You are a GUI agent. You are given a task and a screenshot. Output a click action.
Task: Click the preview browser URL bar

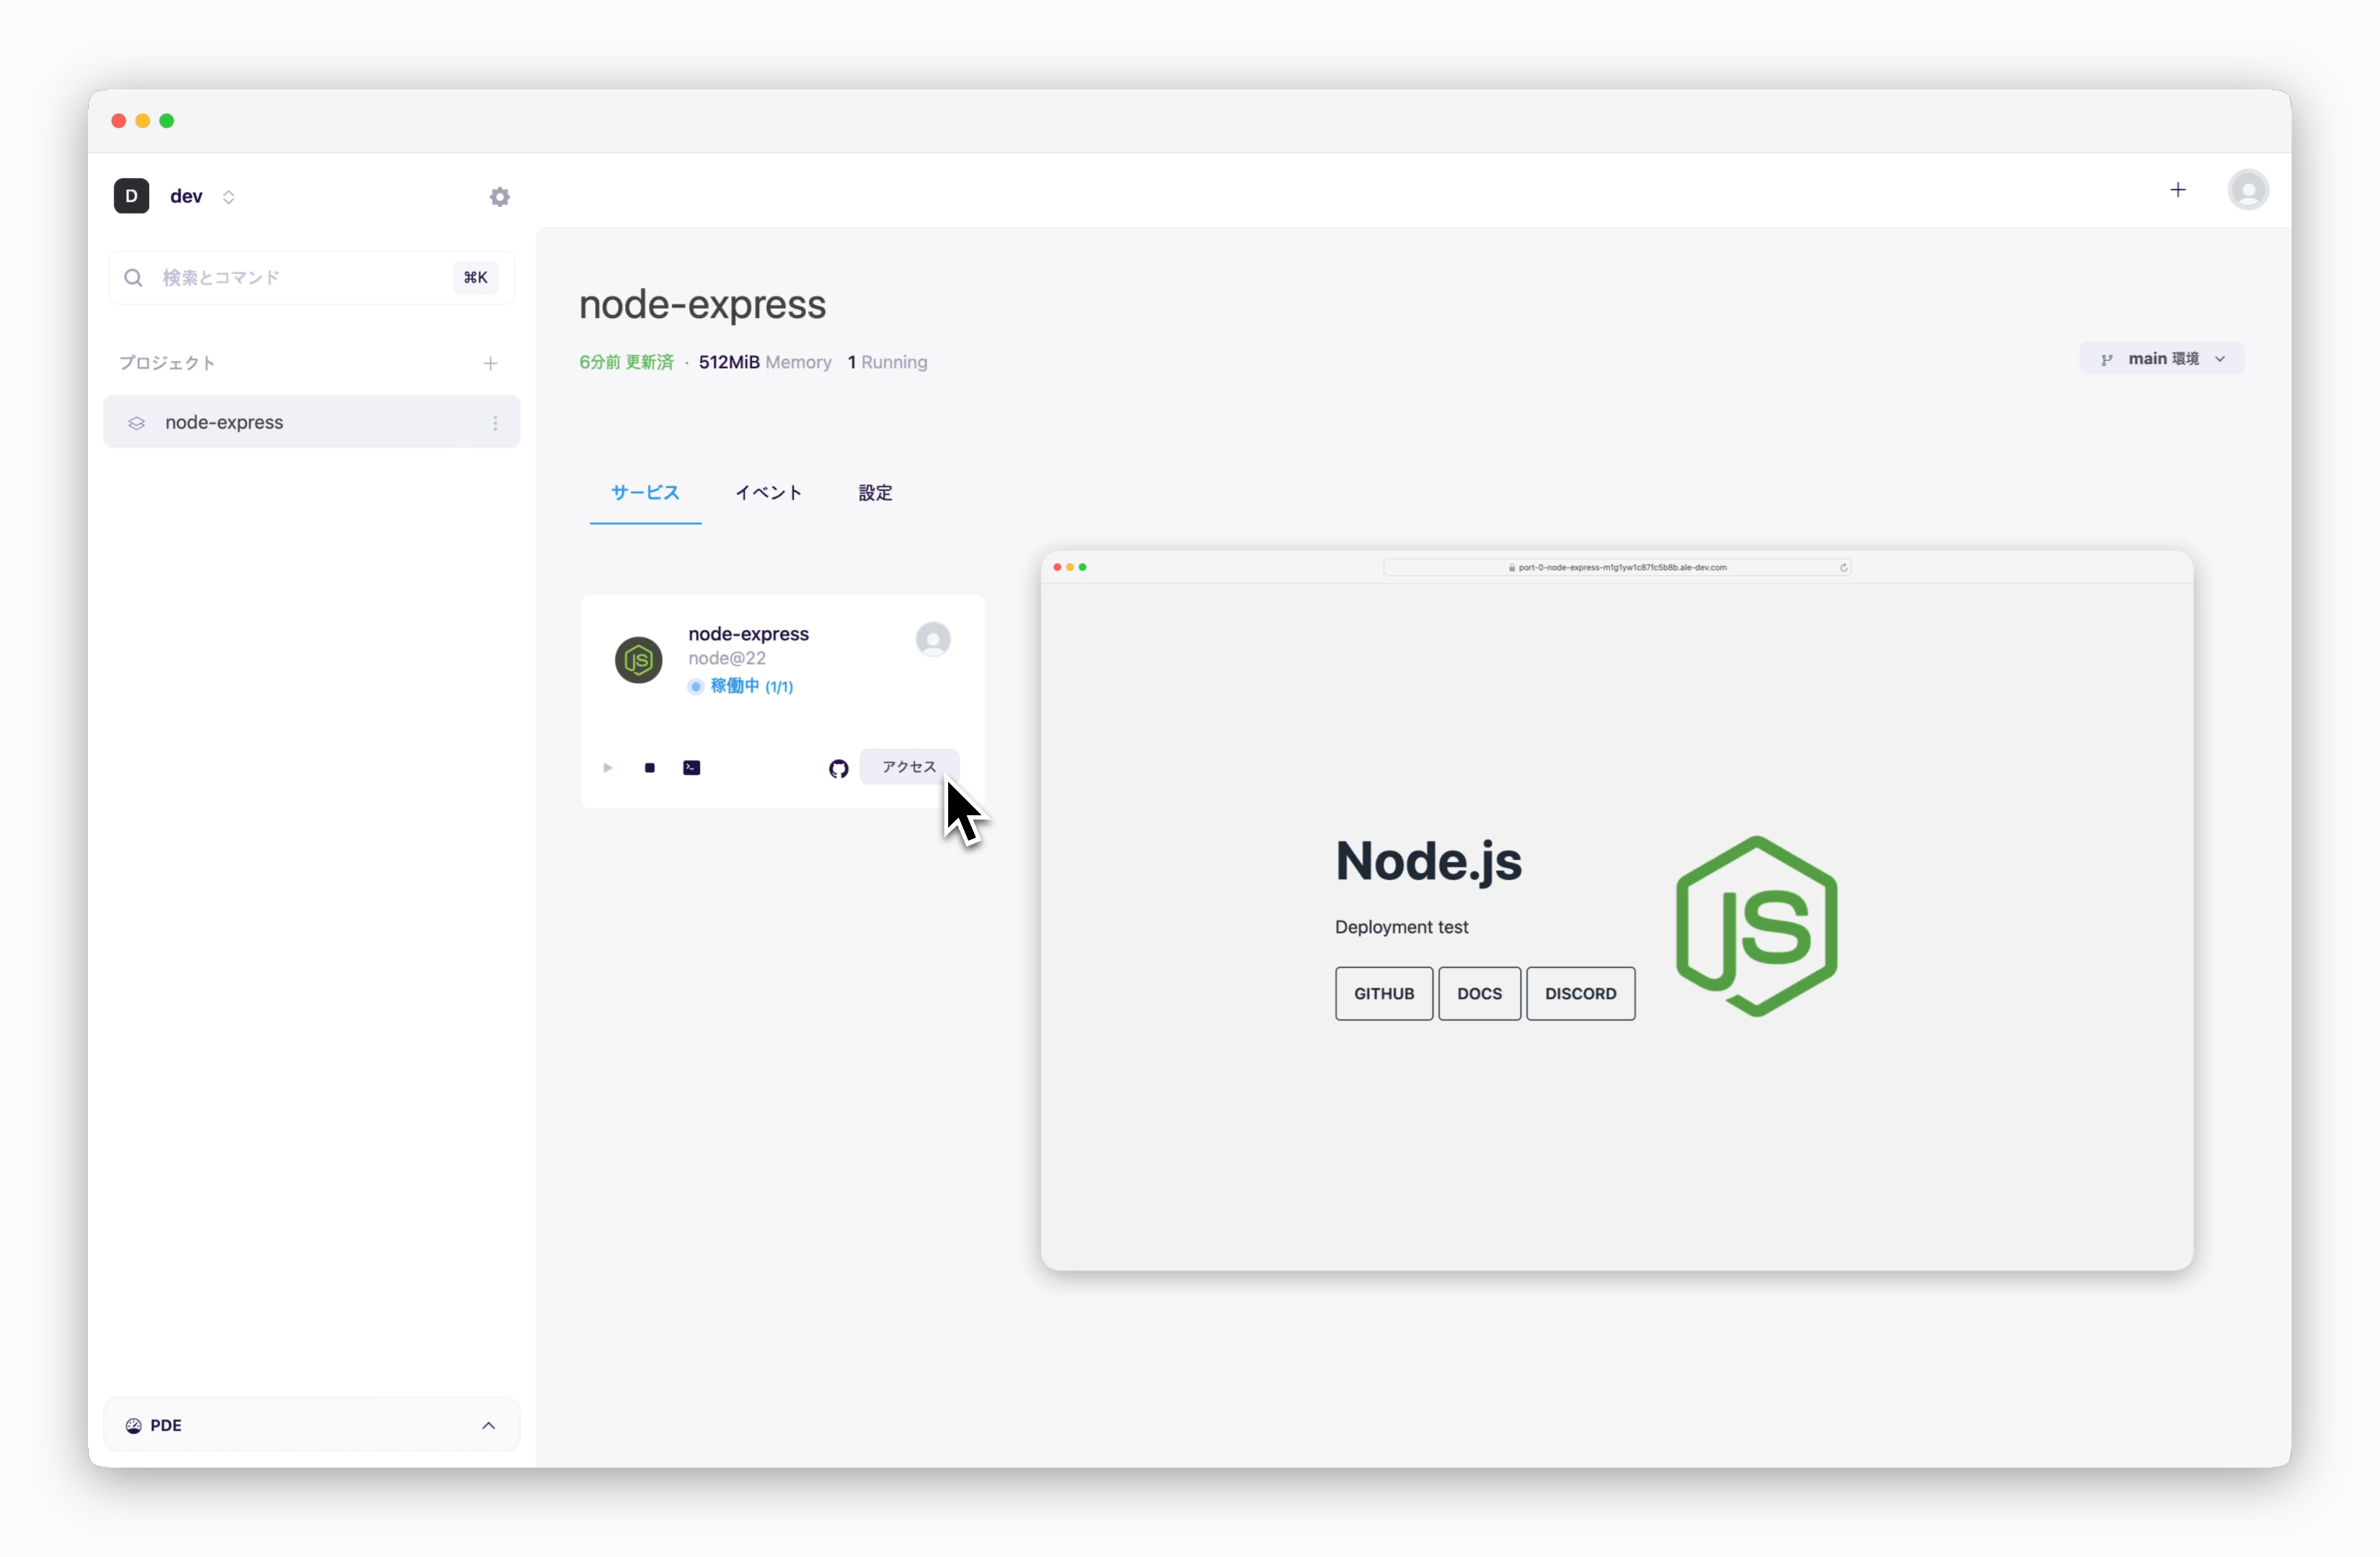click(1616, 567)
